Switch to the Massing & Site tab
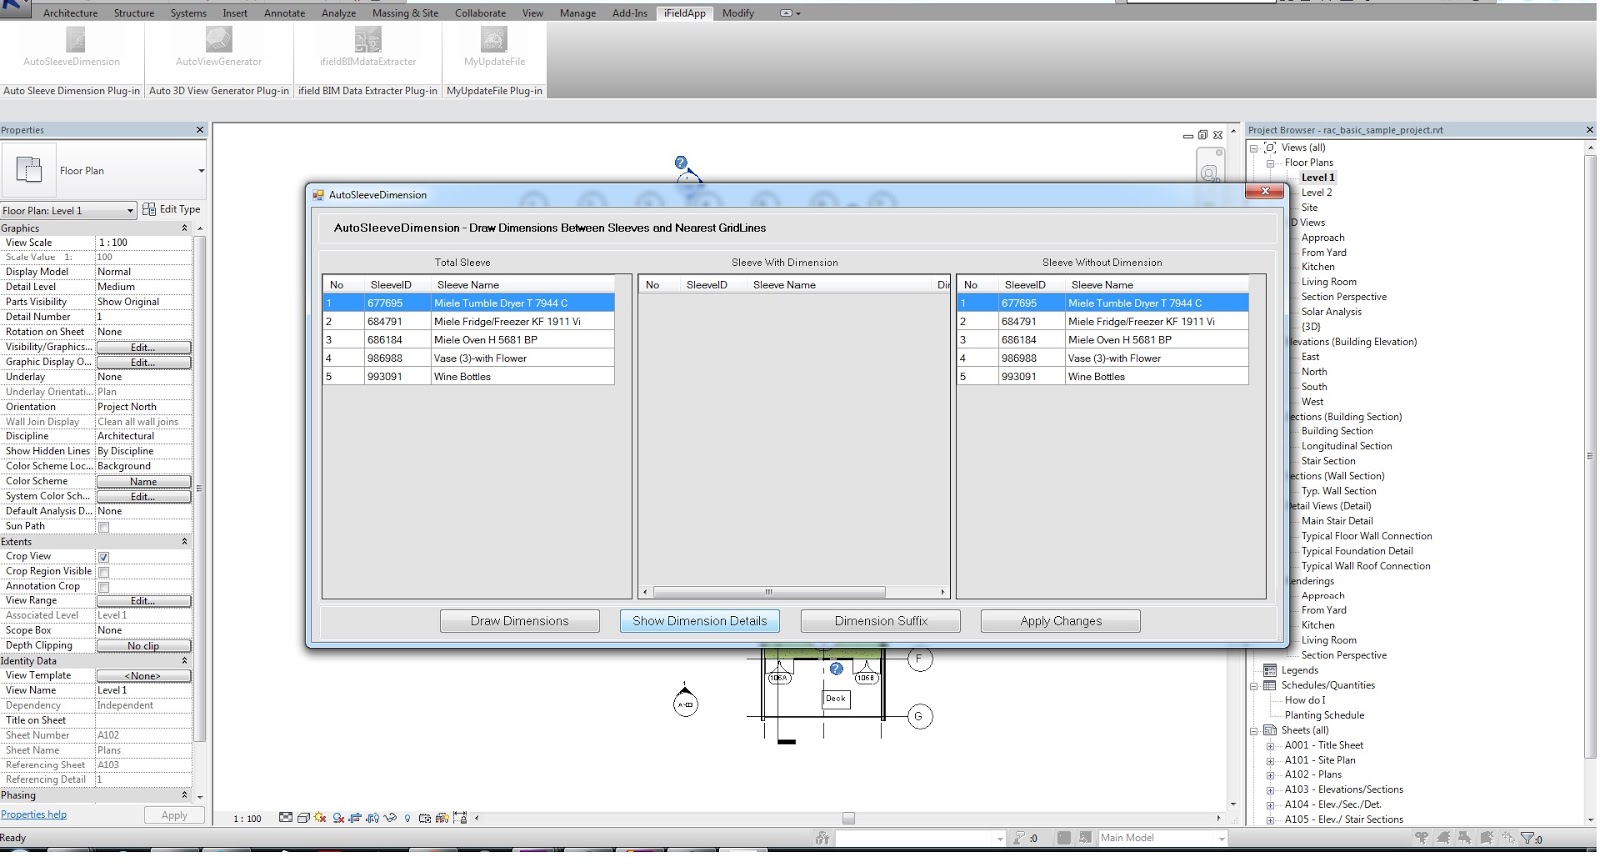This screenshot has width=1600, height=867. click(405, 13)
